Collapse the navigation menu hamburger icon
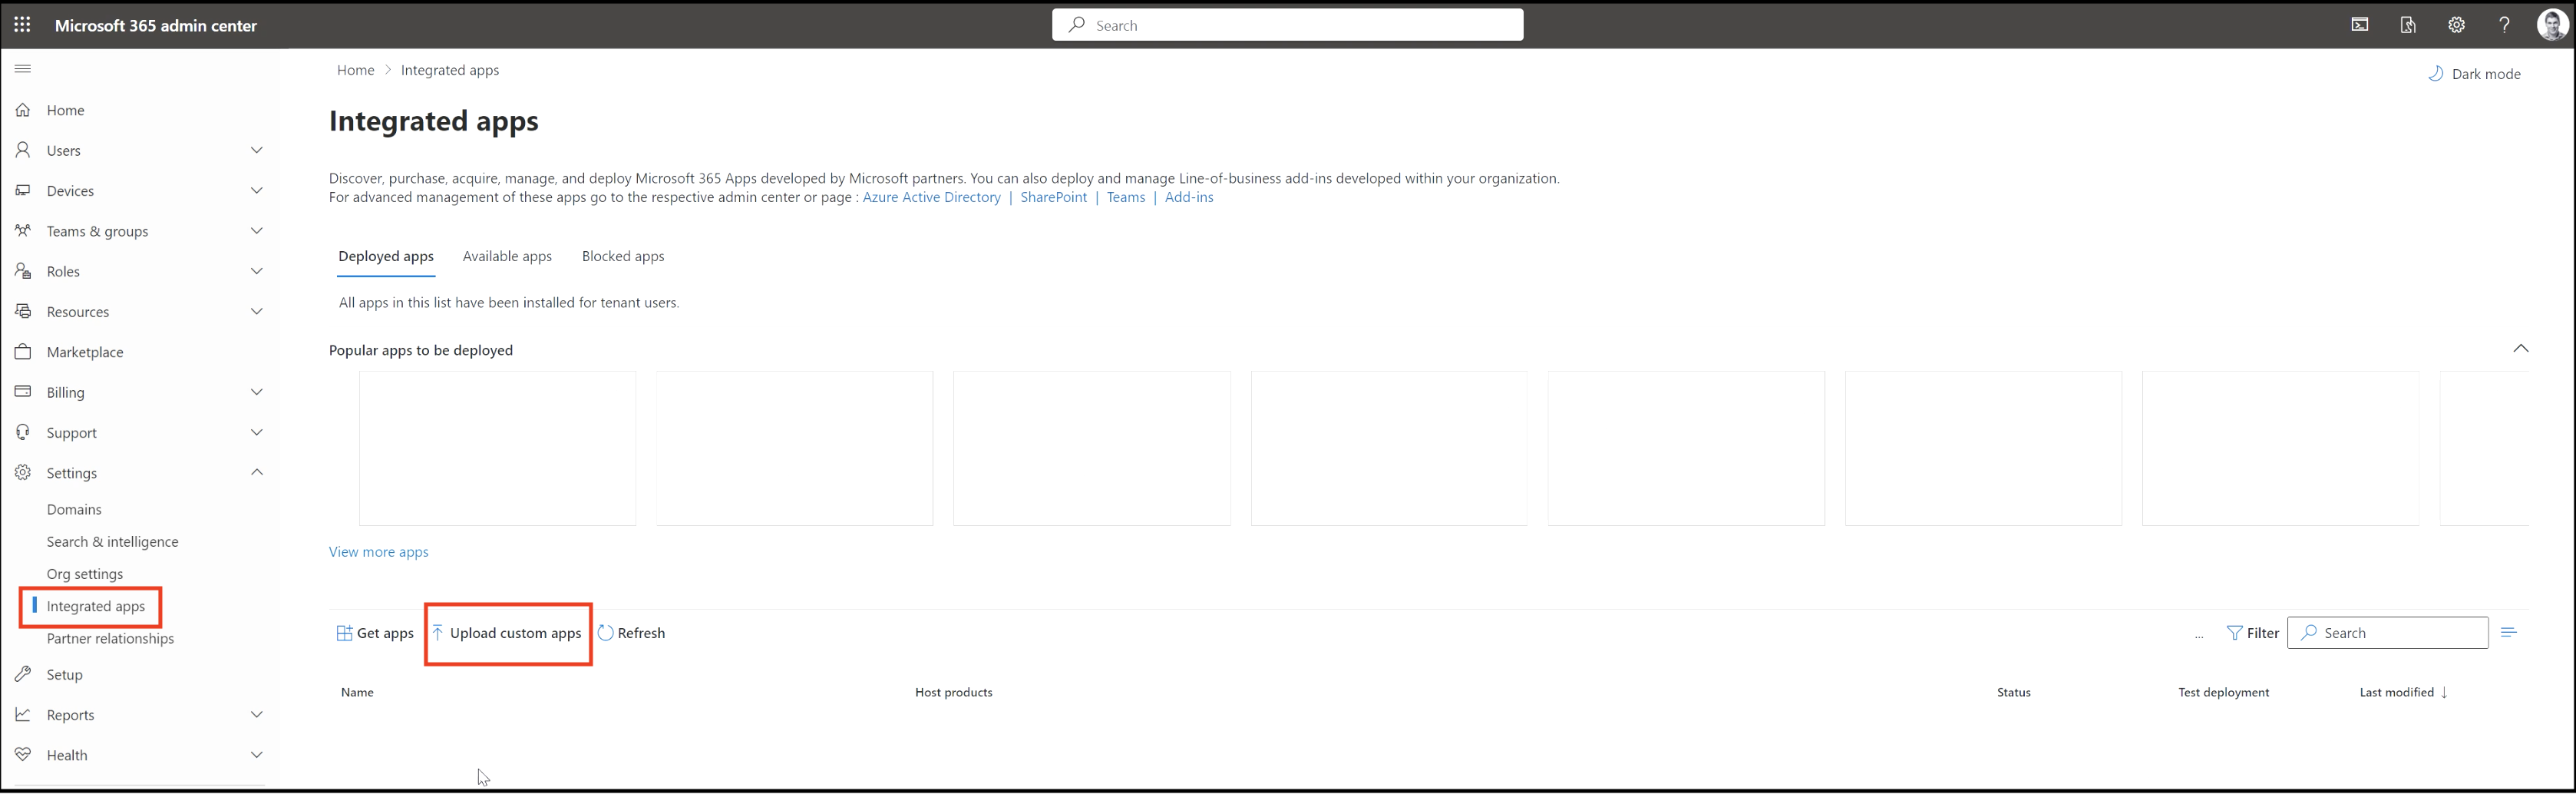The width and height of the screenshot is (2576, 794). pyautogui.click(x=23, y=69)
